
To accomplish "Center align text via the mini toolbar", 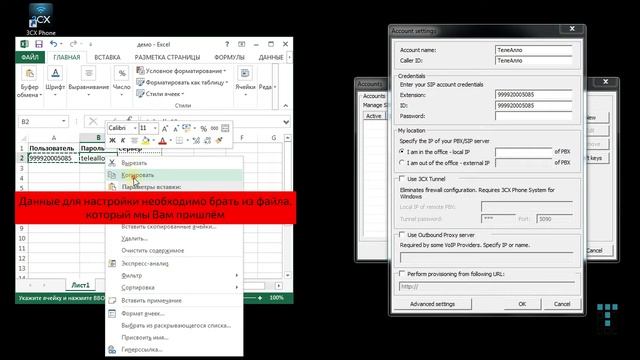I will 134,141.
